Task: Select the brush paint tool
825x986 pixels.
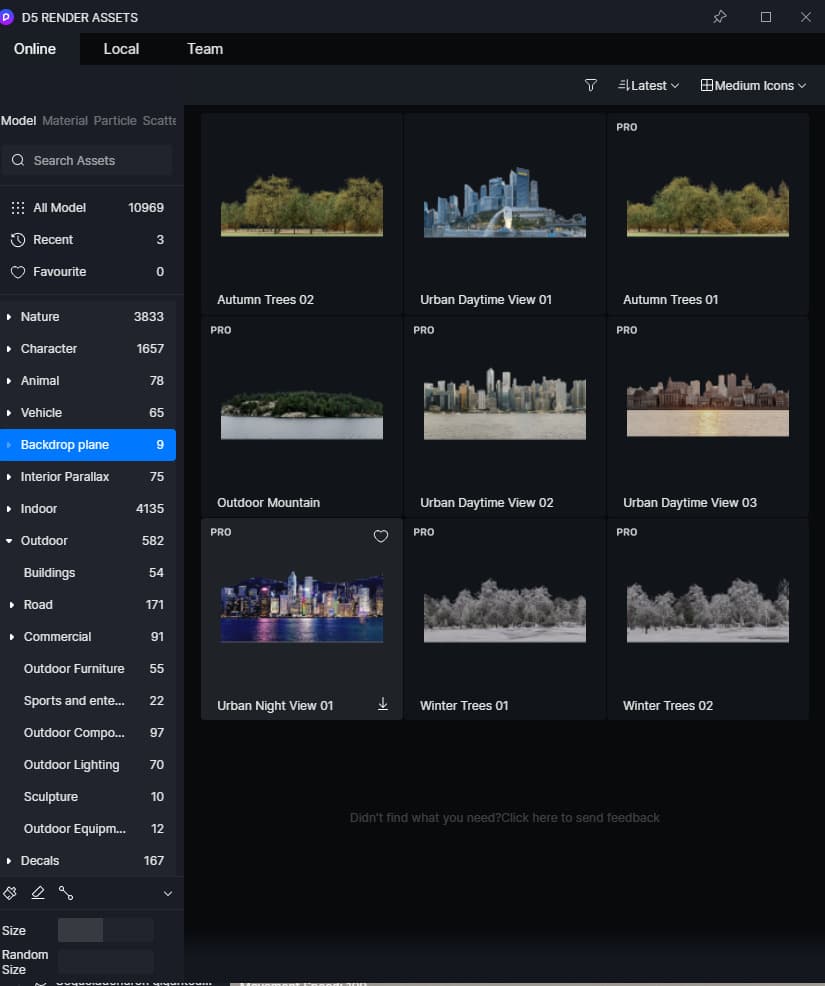Action: (11, 893)
